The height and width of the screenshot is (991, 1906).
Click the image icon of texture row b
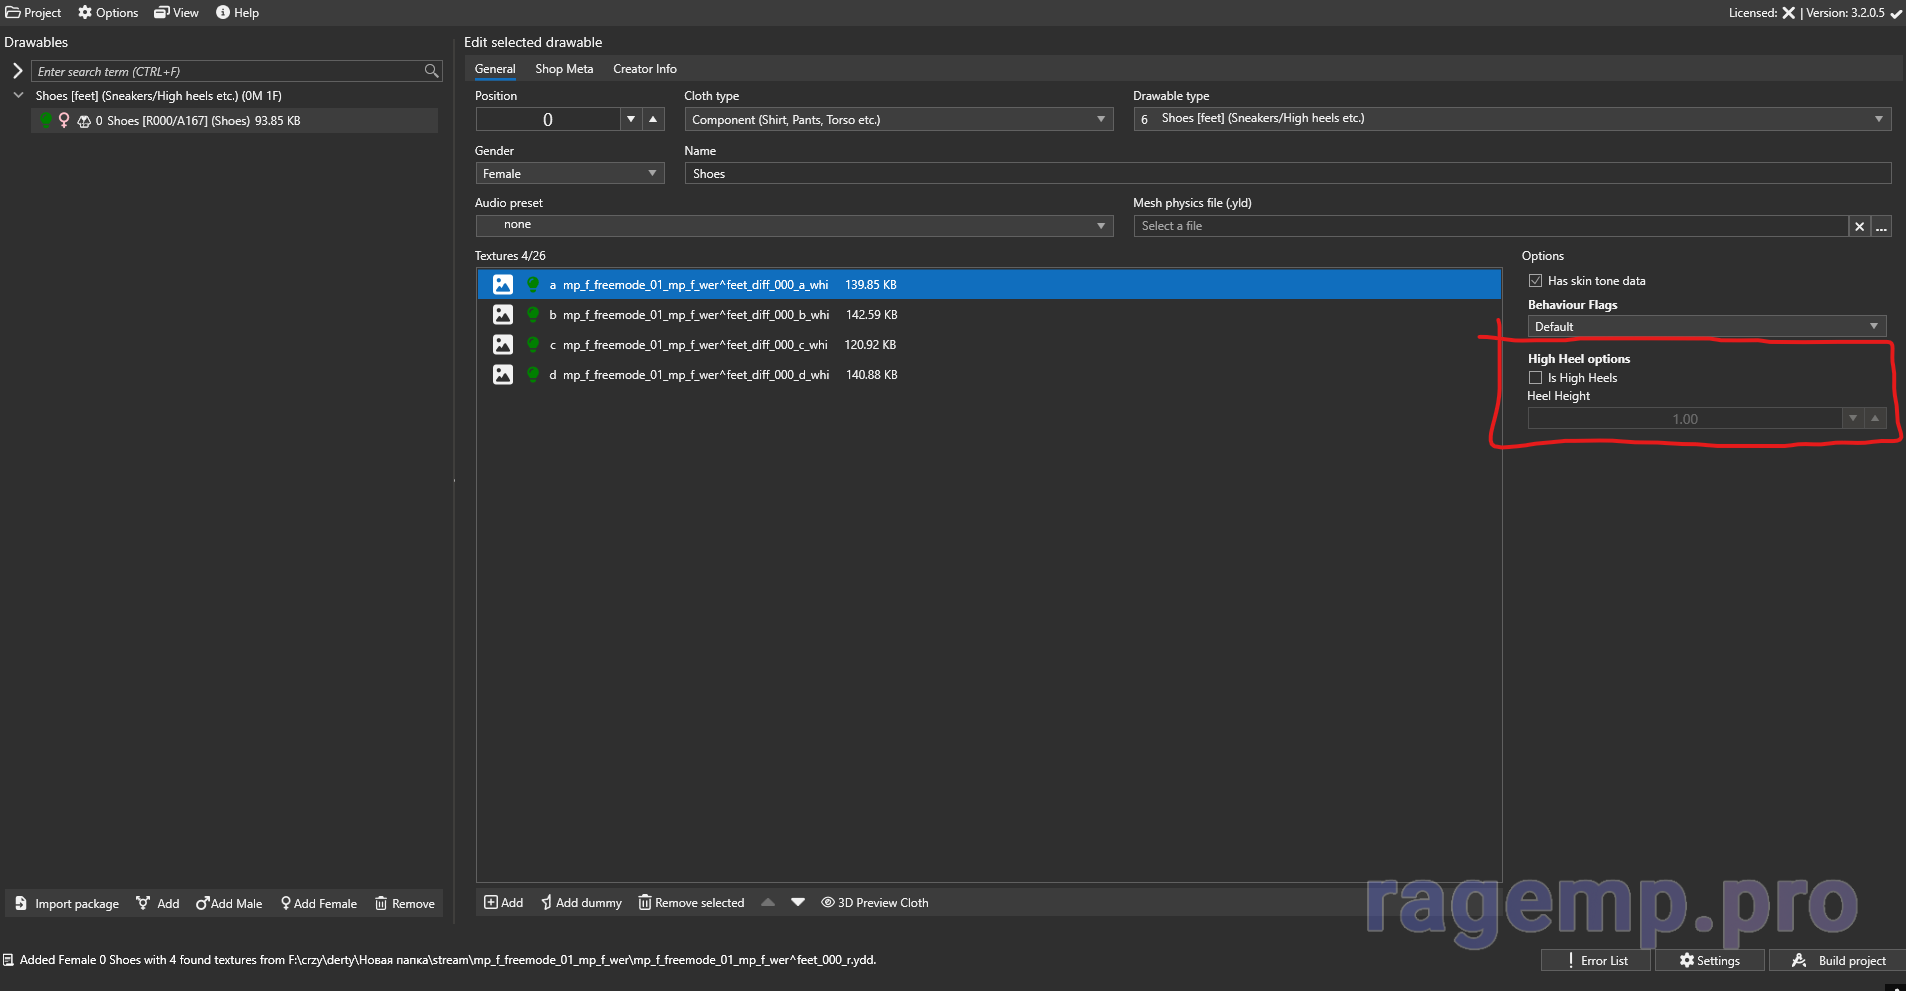point(503,315)
